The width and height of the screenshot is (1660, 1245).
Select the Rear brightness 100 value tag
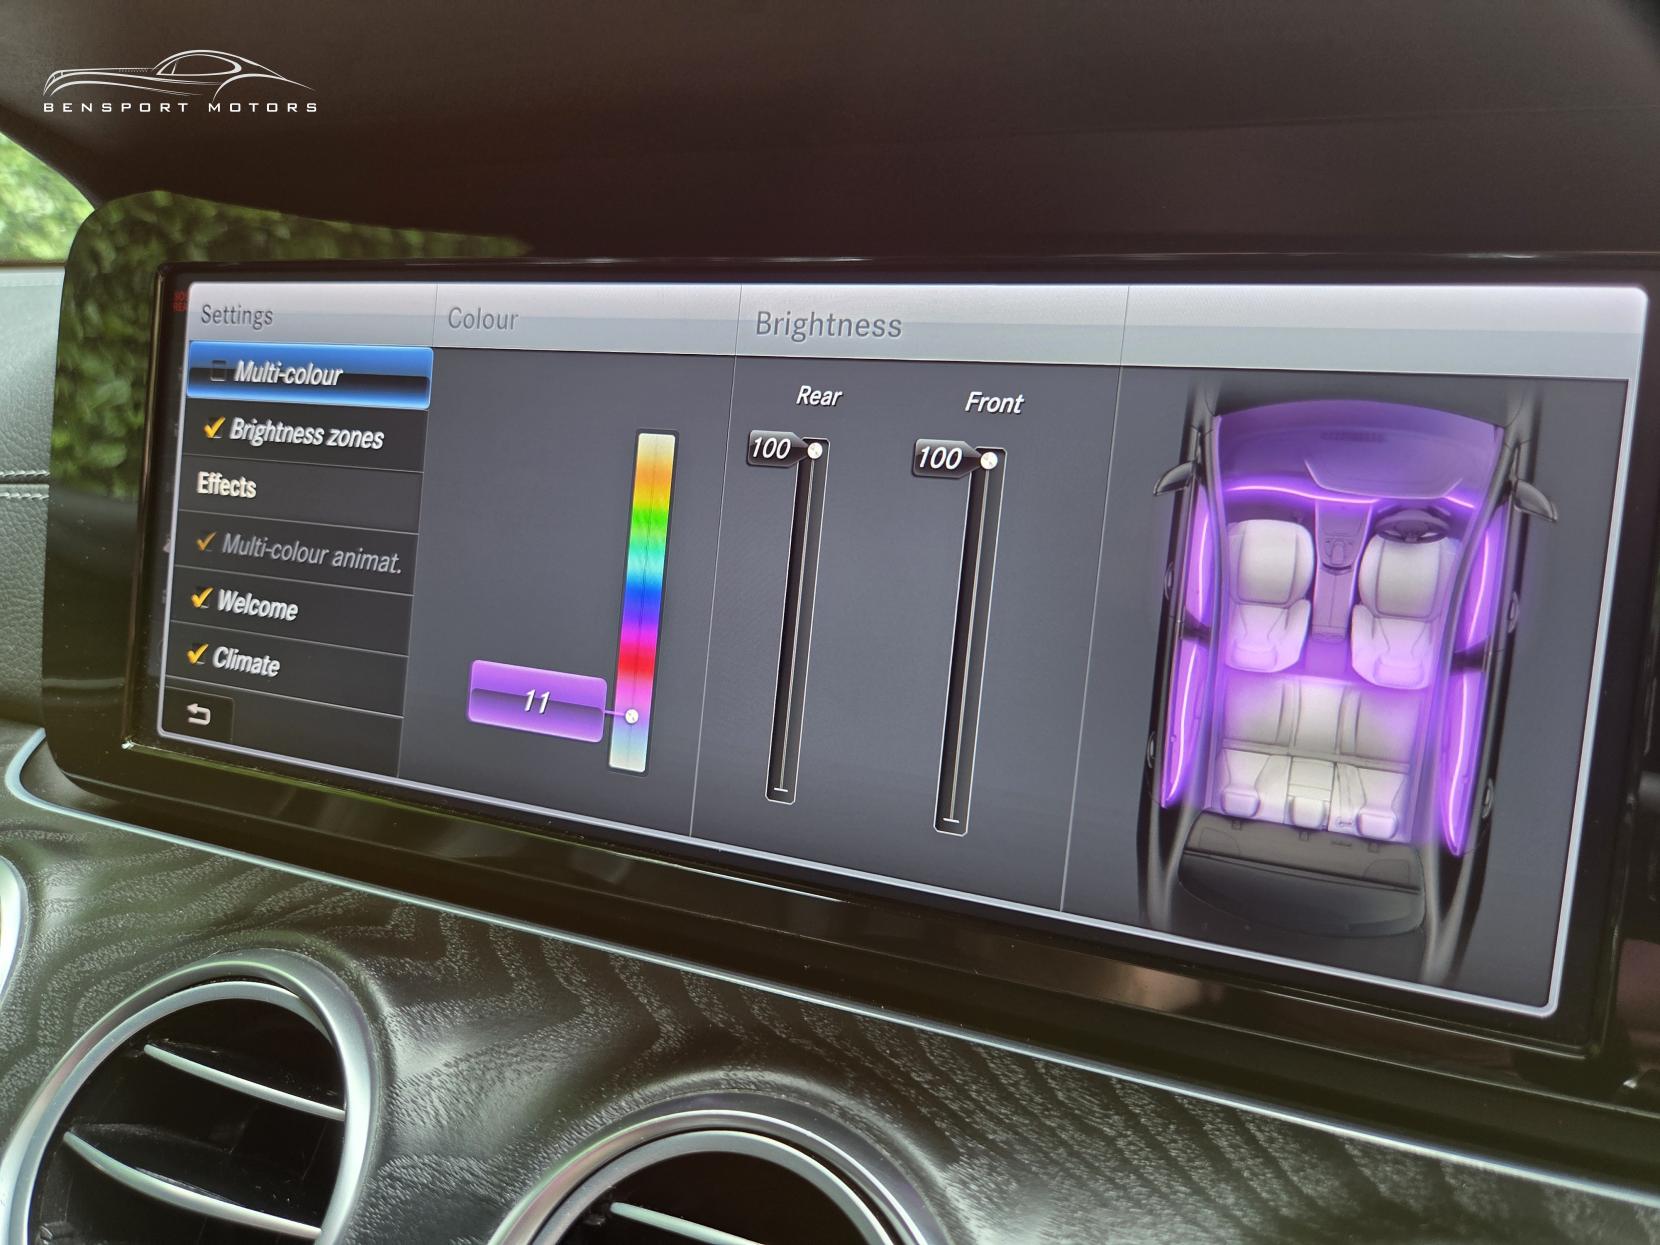[771, 449]
